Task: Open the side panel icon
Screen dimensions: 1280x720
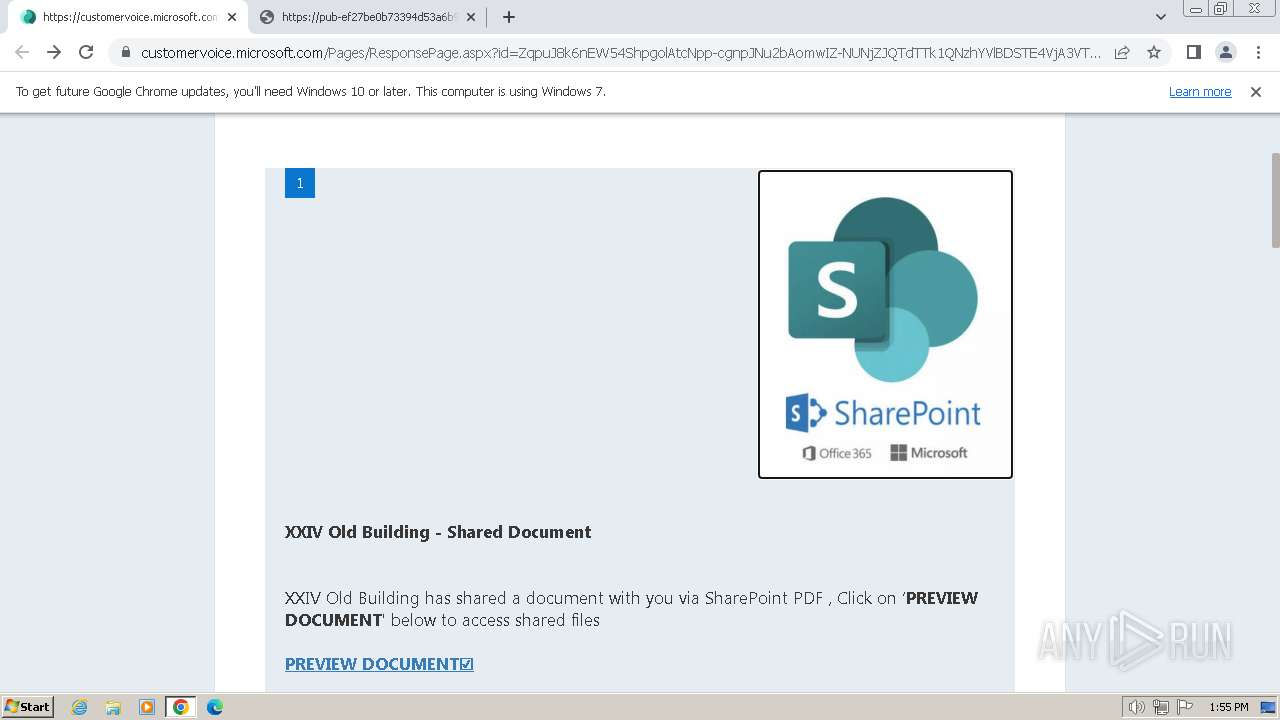Action: pos(1193,52)
